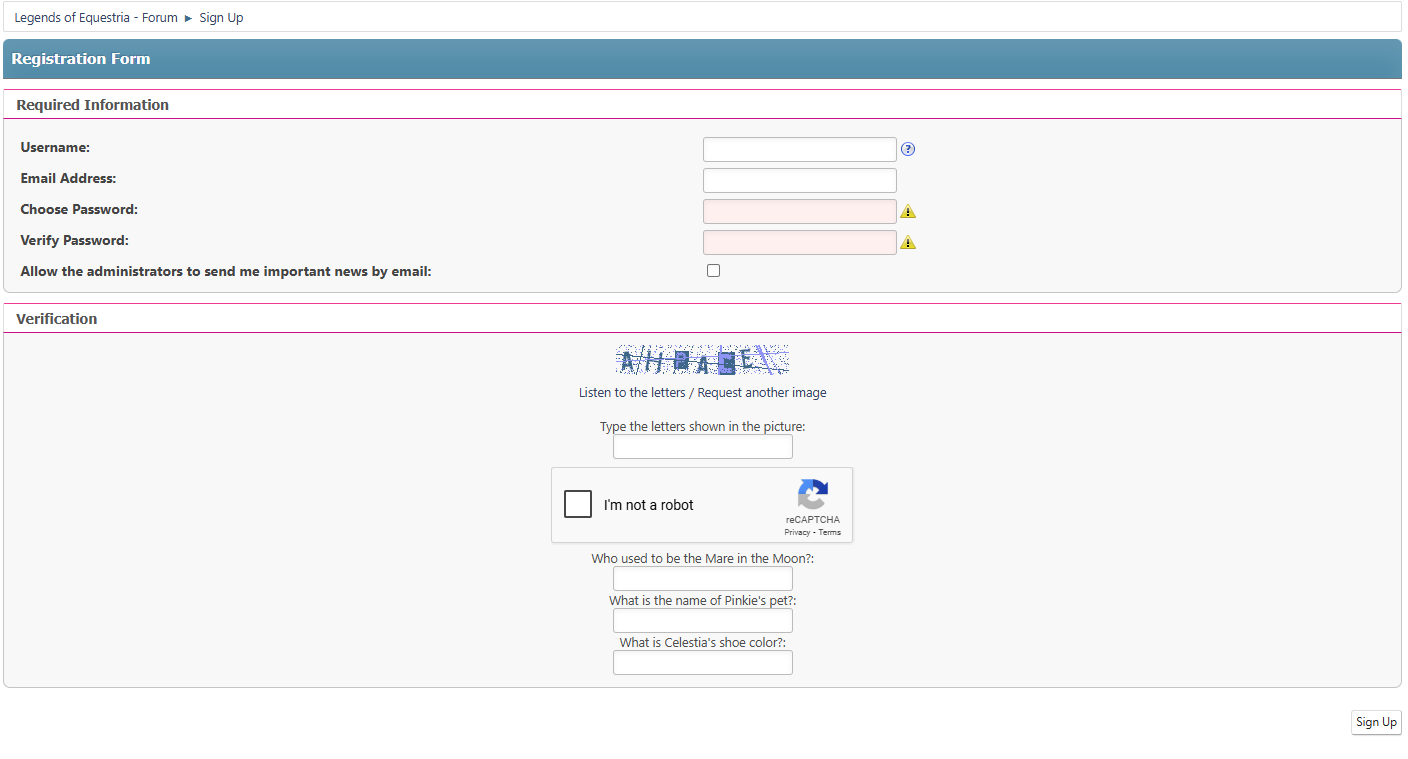The height and width of the screenshot is (759, 1408).
Task: Click warning icon beside Verify Password field
Action: point(908,242)
